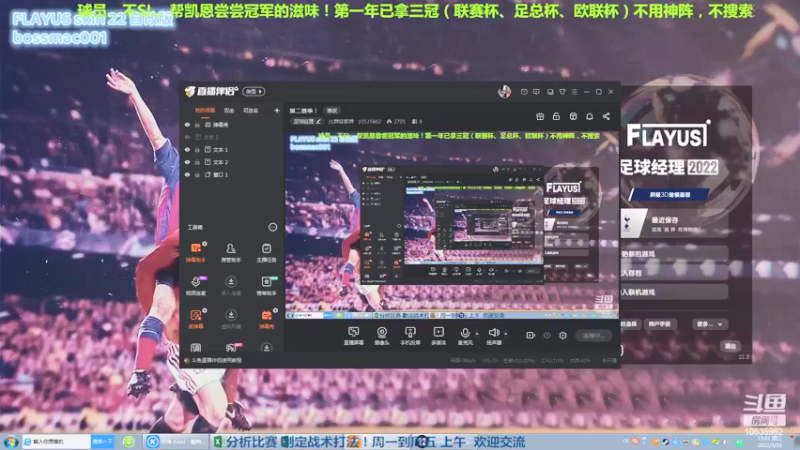The height and width of the screenshot is (450, 800).
Task: Click the 用户手册 button in launcher
Action: click(x=660, y=324)
